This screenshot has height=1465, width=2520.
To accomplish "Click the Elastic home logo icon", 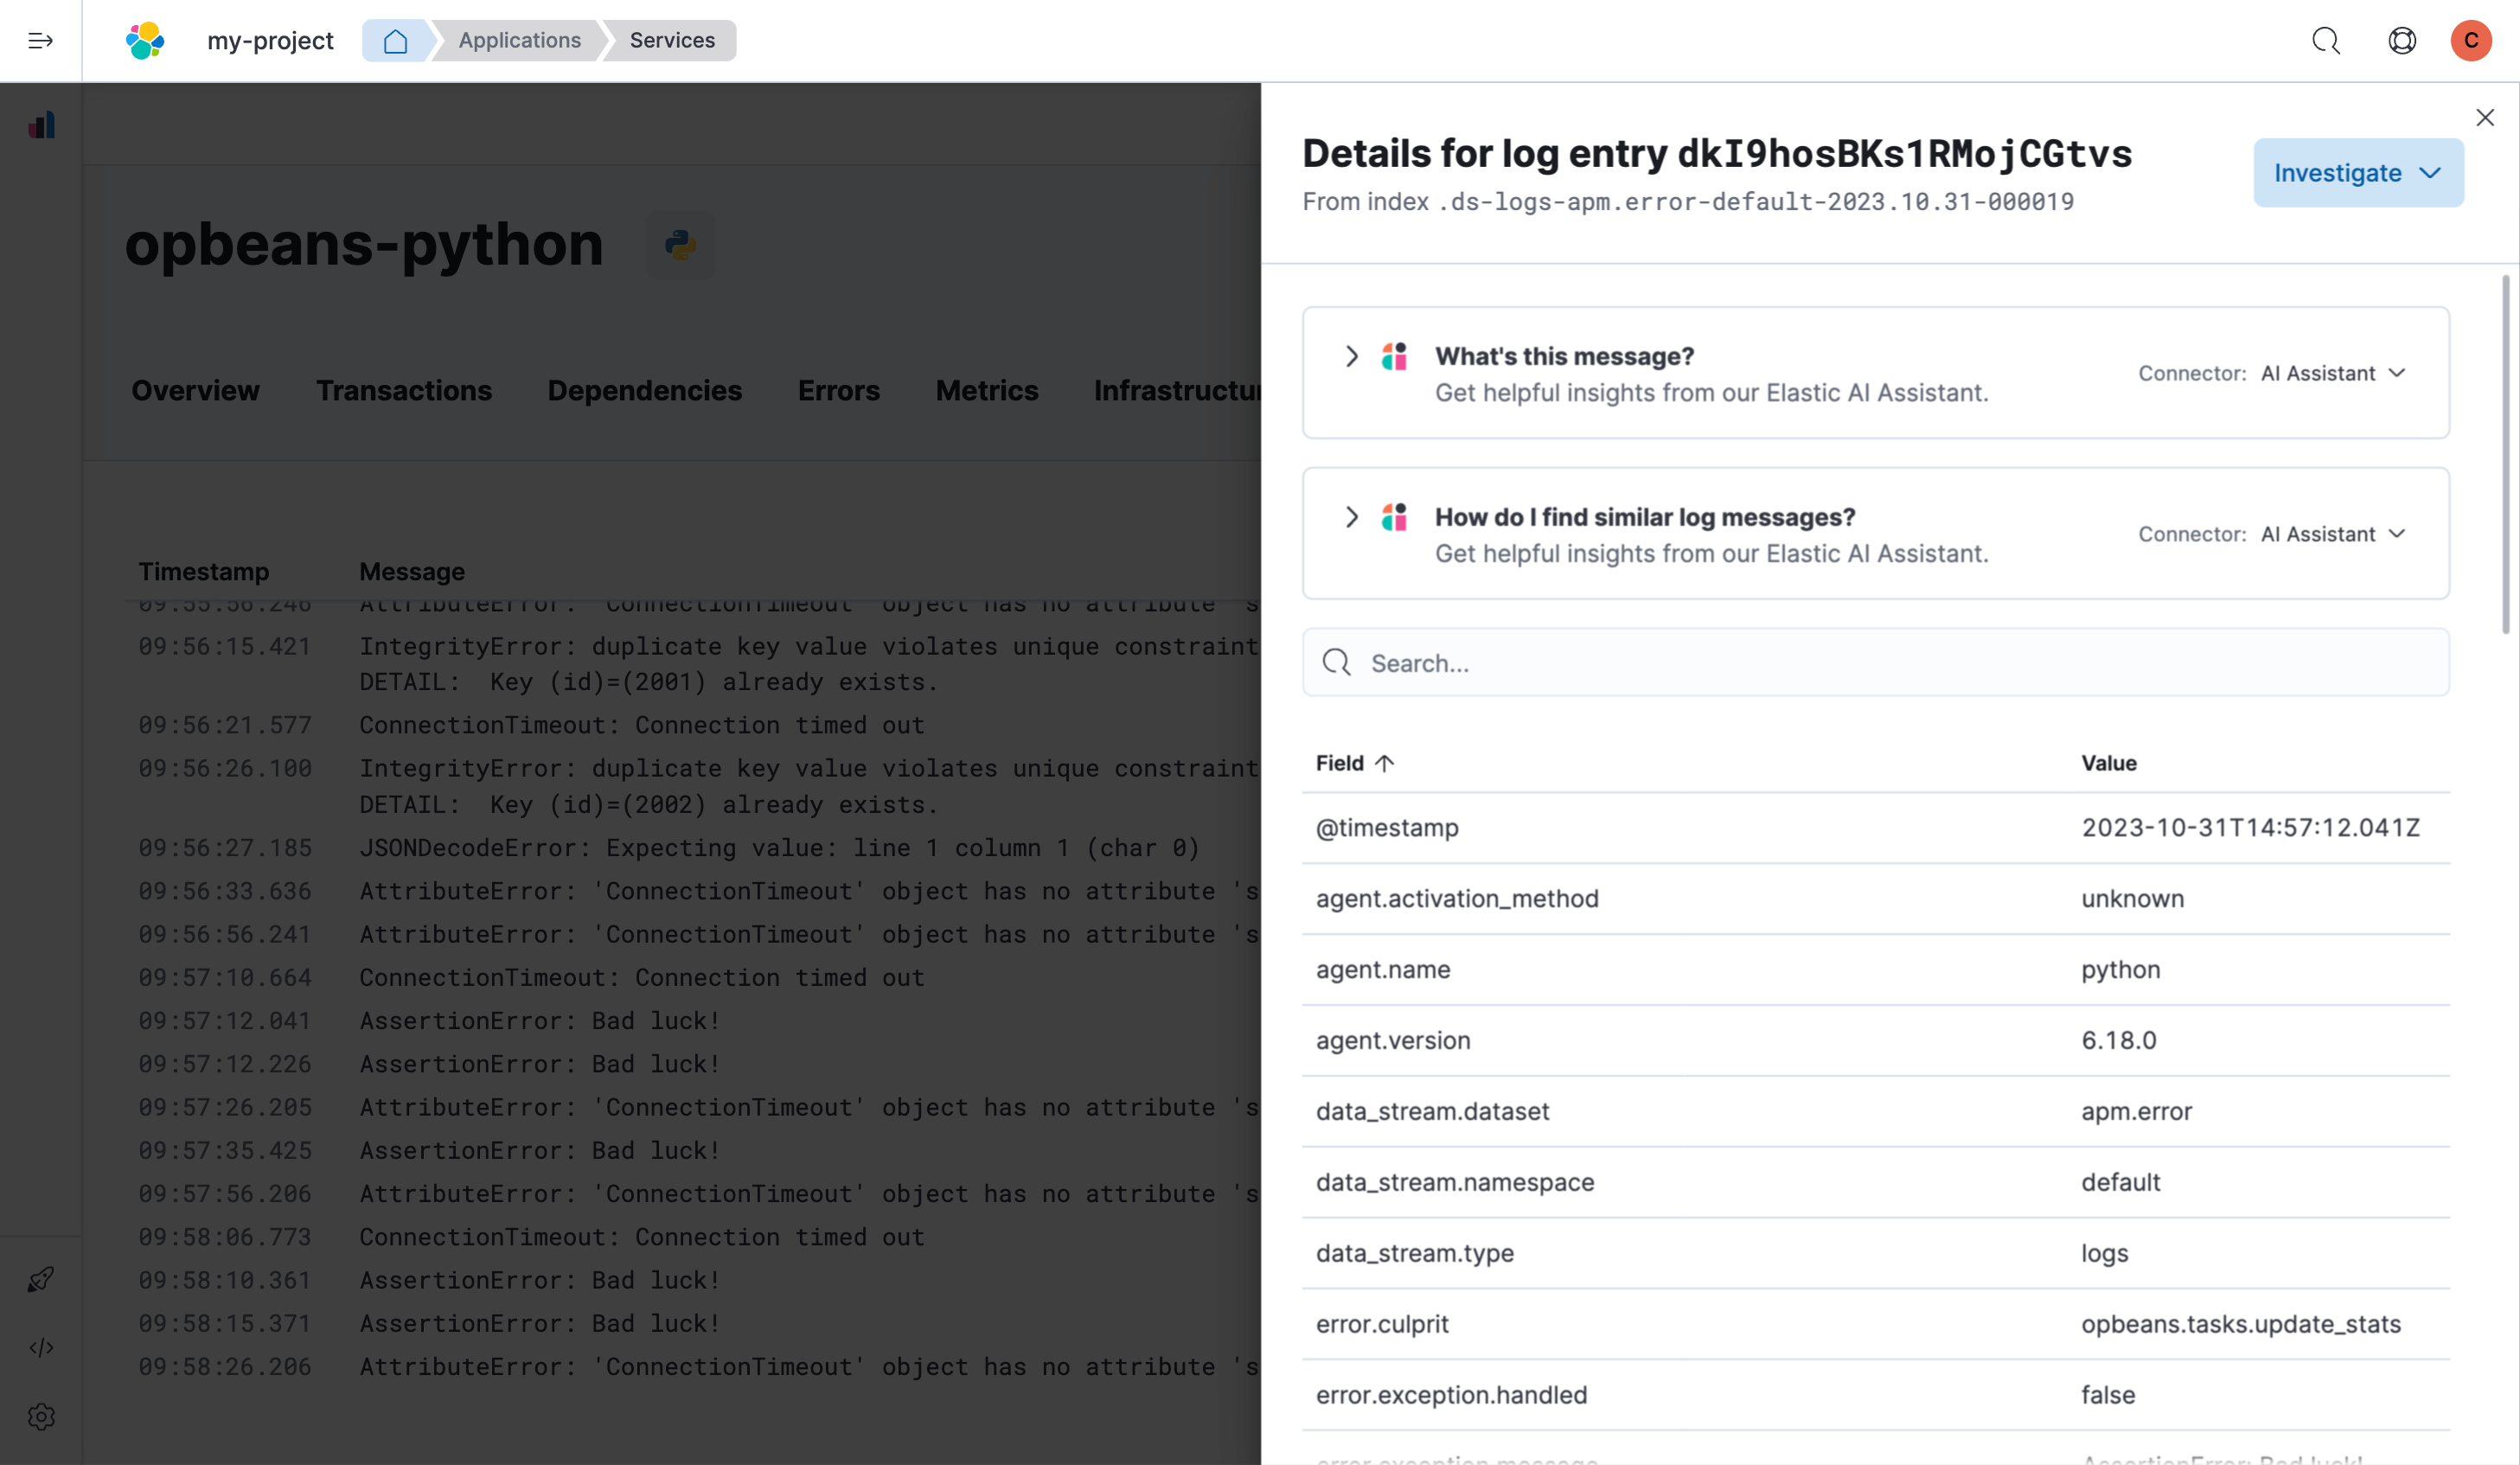I will tap(144, 38).
